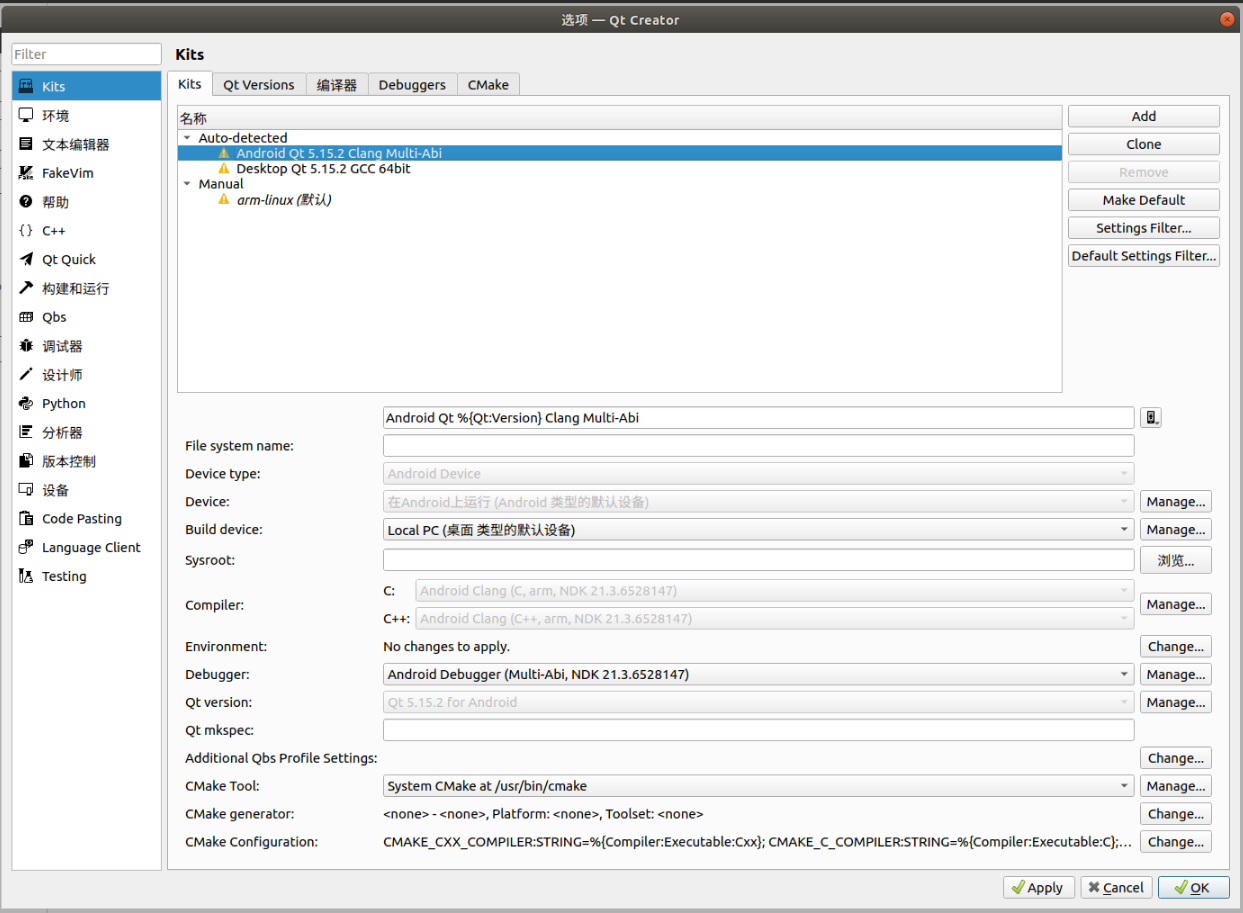This screenshot has width=1243, height=913.
Task: Open the C++ settings section
Action: pyautogui.click(x=58, y=230)
